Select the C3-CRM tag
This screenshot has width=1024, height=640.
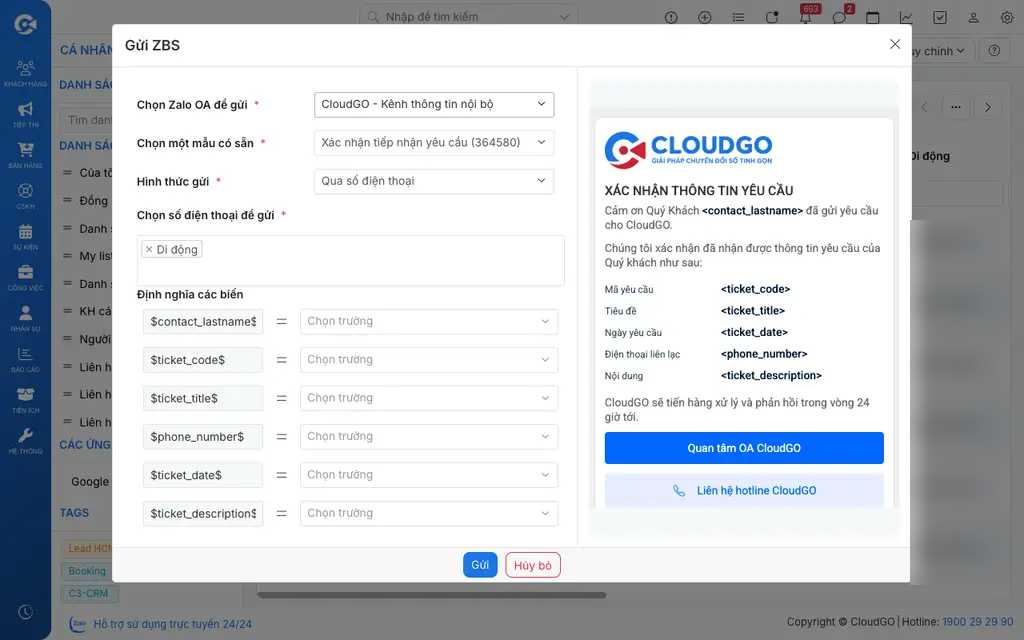point(88,593)
